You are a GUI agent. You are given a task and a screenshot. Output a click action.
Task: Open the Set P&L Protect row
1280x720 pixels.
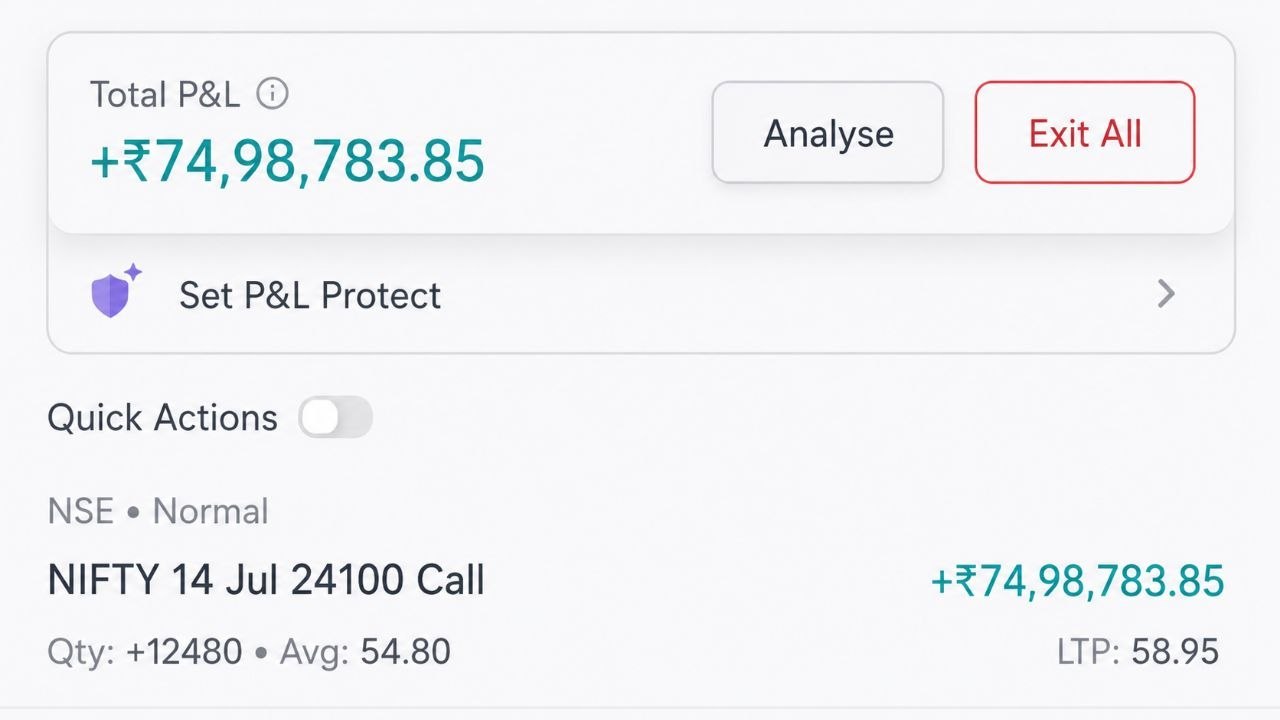click(x=641, y=295)
